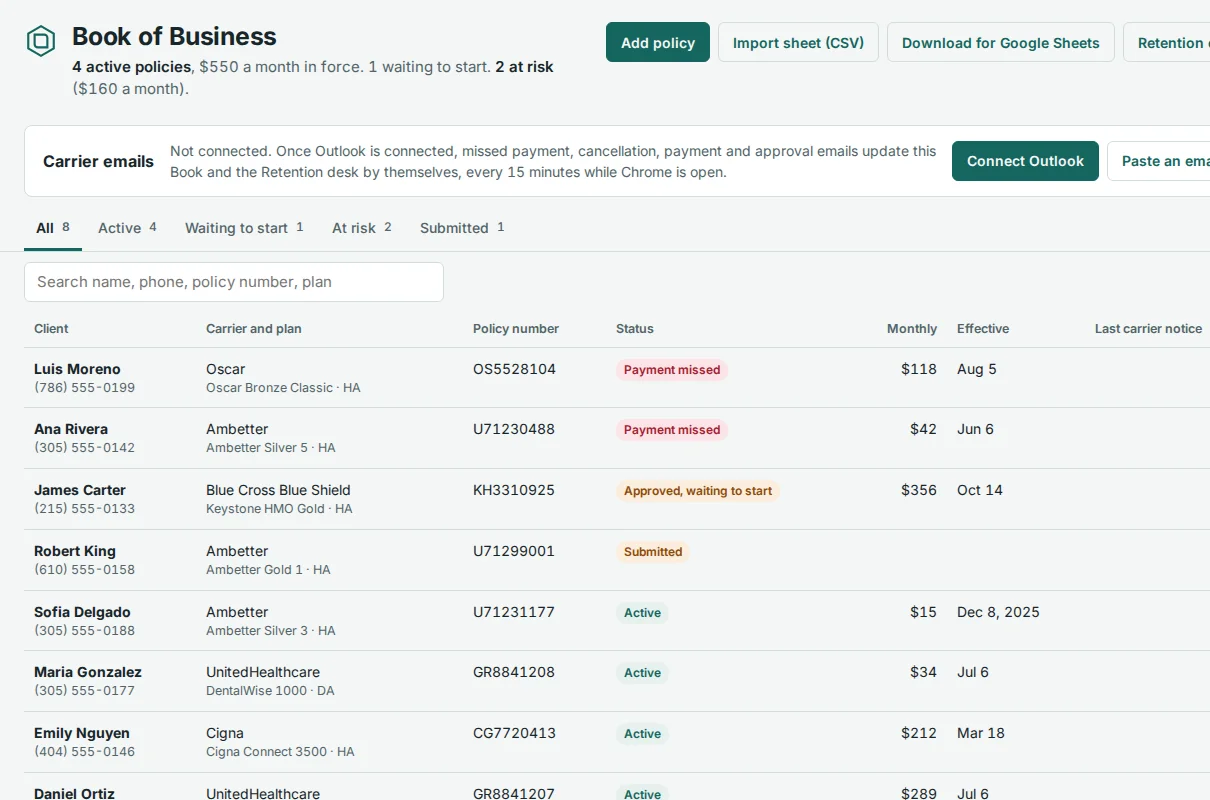The height and width of the screenshot is (800, 1210).
Task: Switch to Waiting to start tab
Action: pos(244,228)
